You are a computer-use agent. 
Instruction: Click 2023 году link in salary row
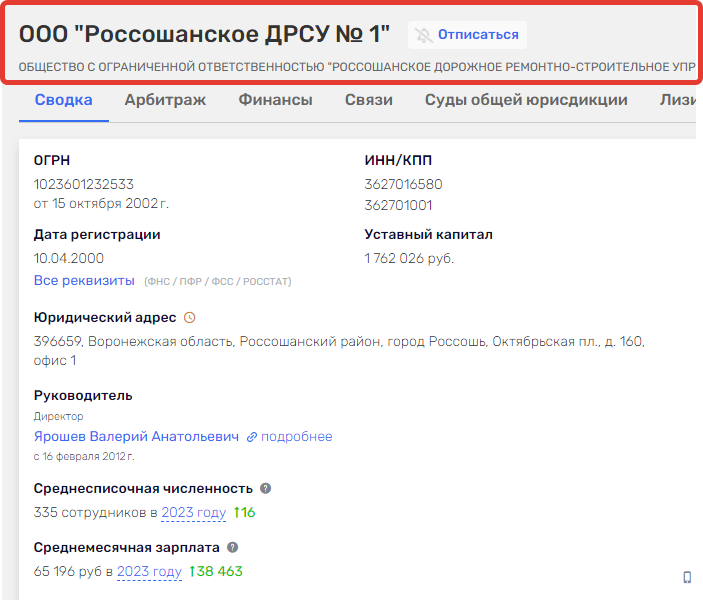point(149,572)
